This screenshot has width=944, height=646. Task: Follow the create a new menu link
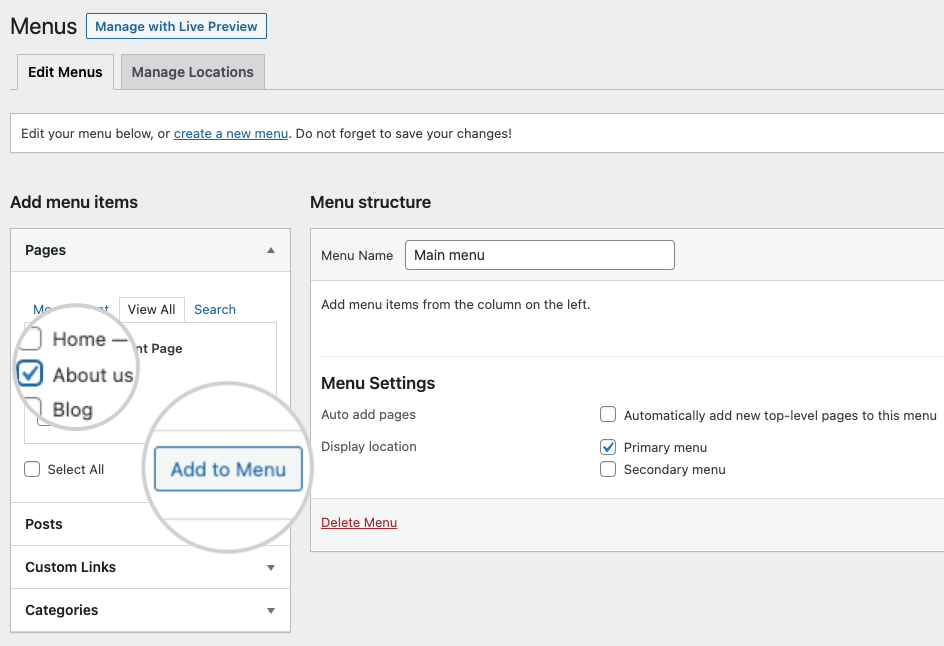(x=231, y=134)
